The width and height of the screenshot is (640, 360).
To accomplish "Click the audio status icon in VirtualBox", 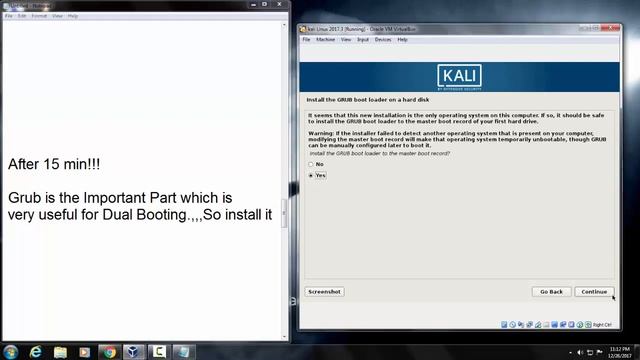I will coord(521,324).
